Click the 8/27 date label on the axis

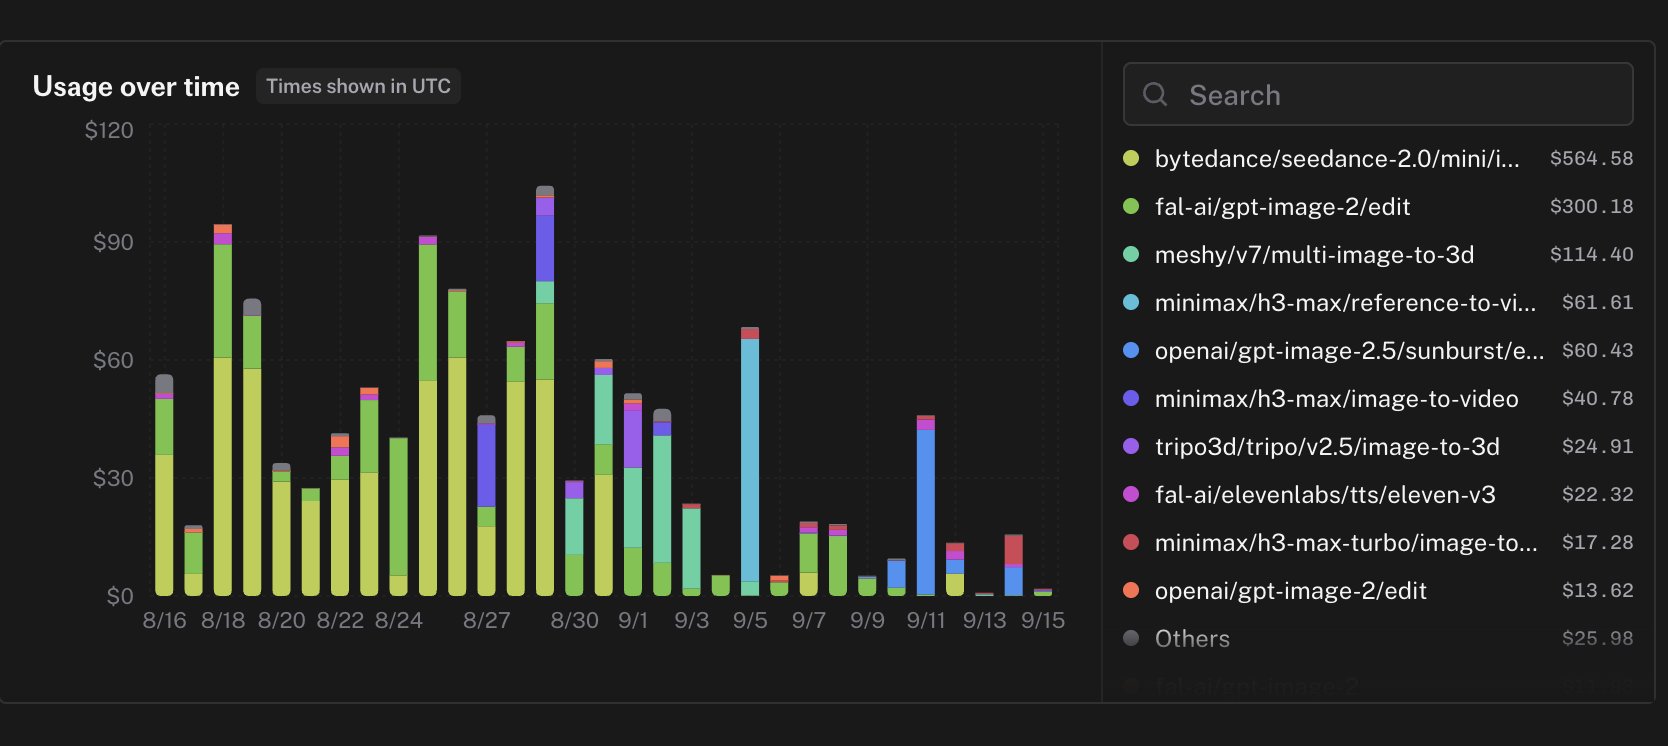coord(487,620)
